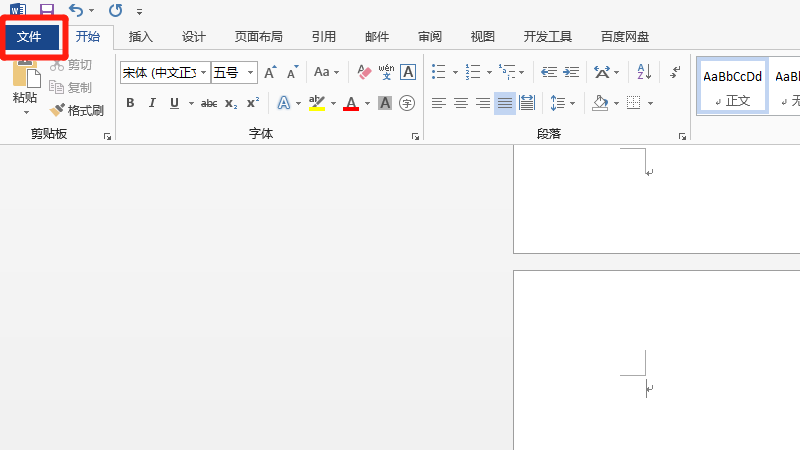Expand the line spacing dropdown
The height and width of the screenshot is (450, 800).
point(572,103)
